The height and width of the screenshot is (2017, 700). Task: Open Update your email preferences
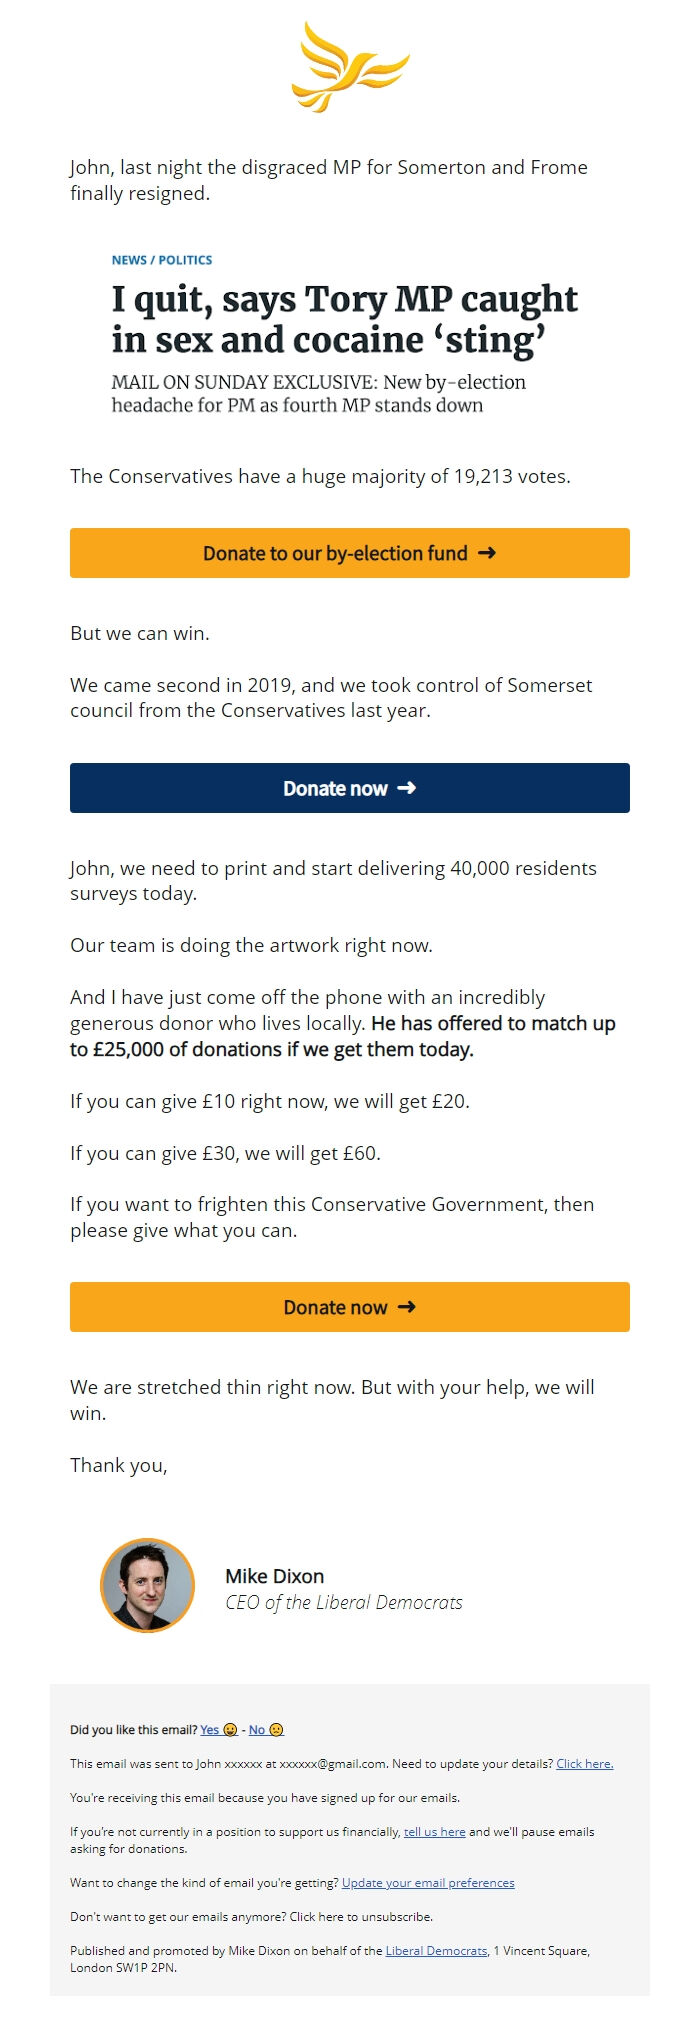[x=428, y=1882]
